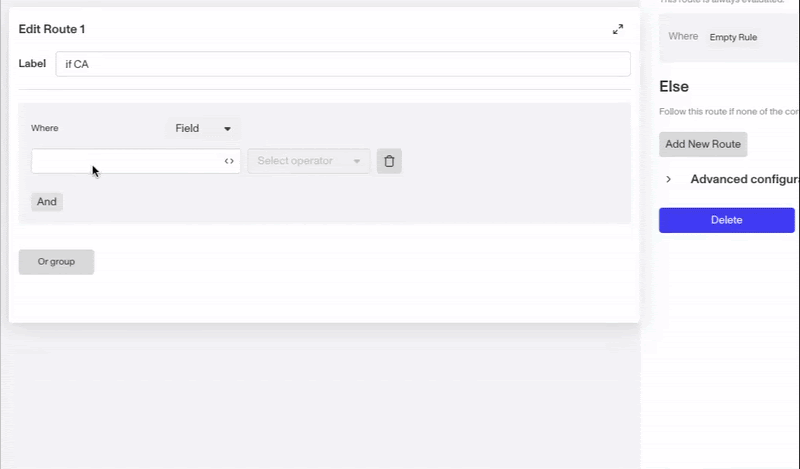The height and width of the screenshot is (469, 800).
Task: Add an And condition
Action: tap(47, 202)
